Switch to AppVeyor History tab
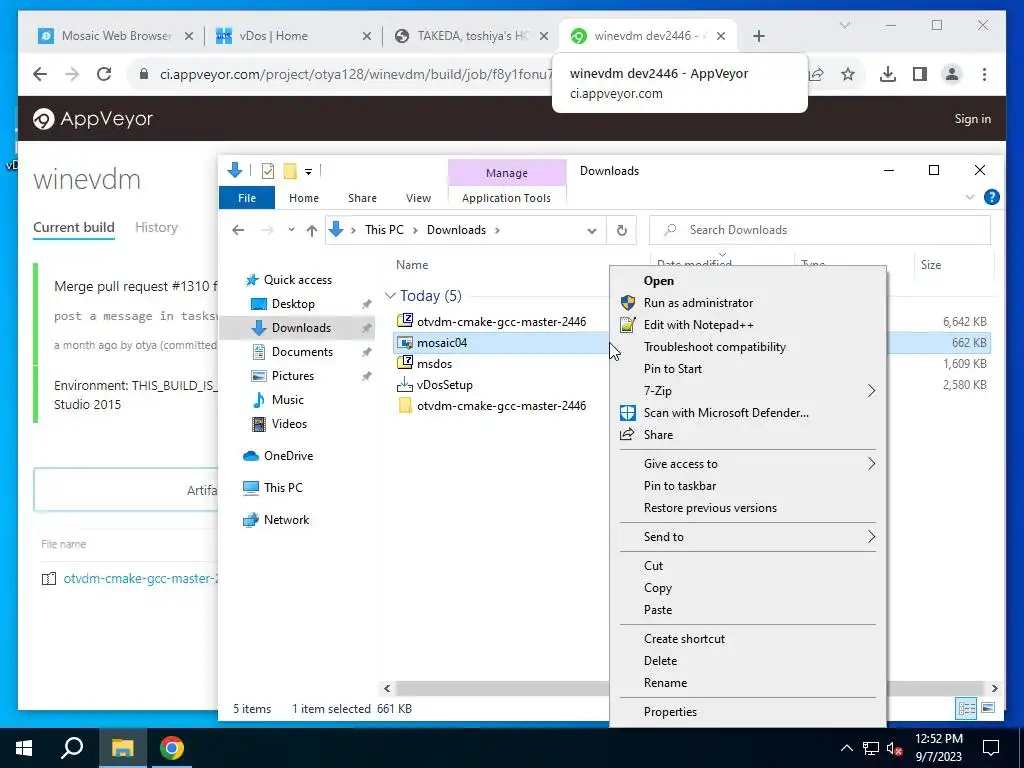Image resolution: width=1024 pixels, height=768 pixels. tap(156, 227)
